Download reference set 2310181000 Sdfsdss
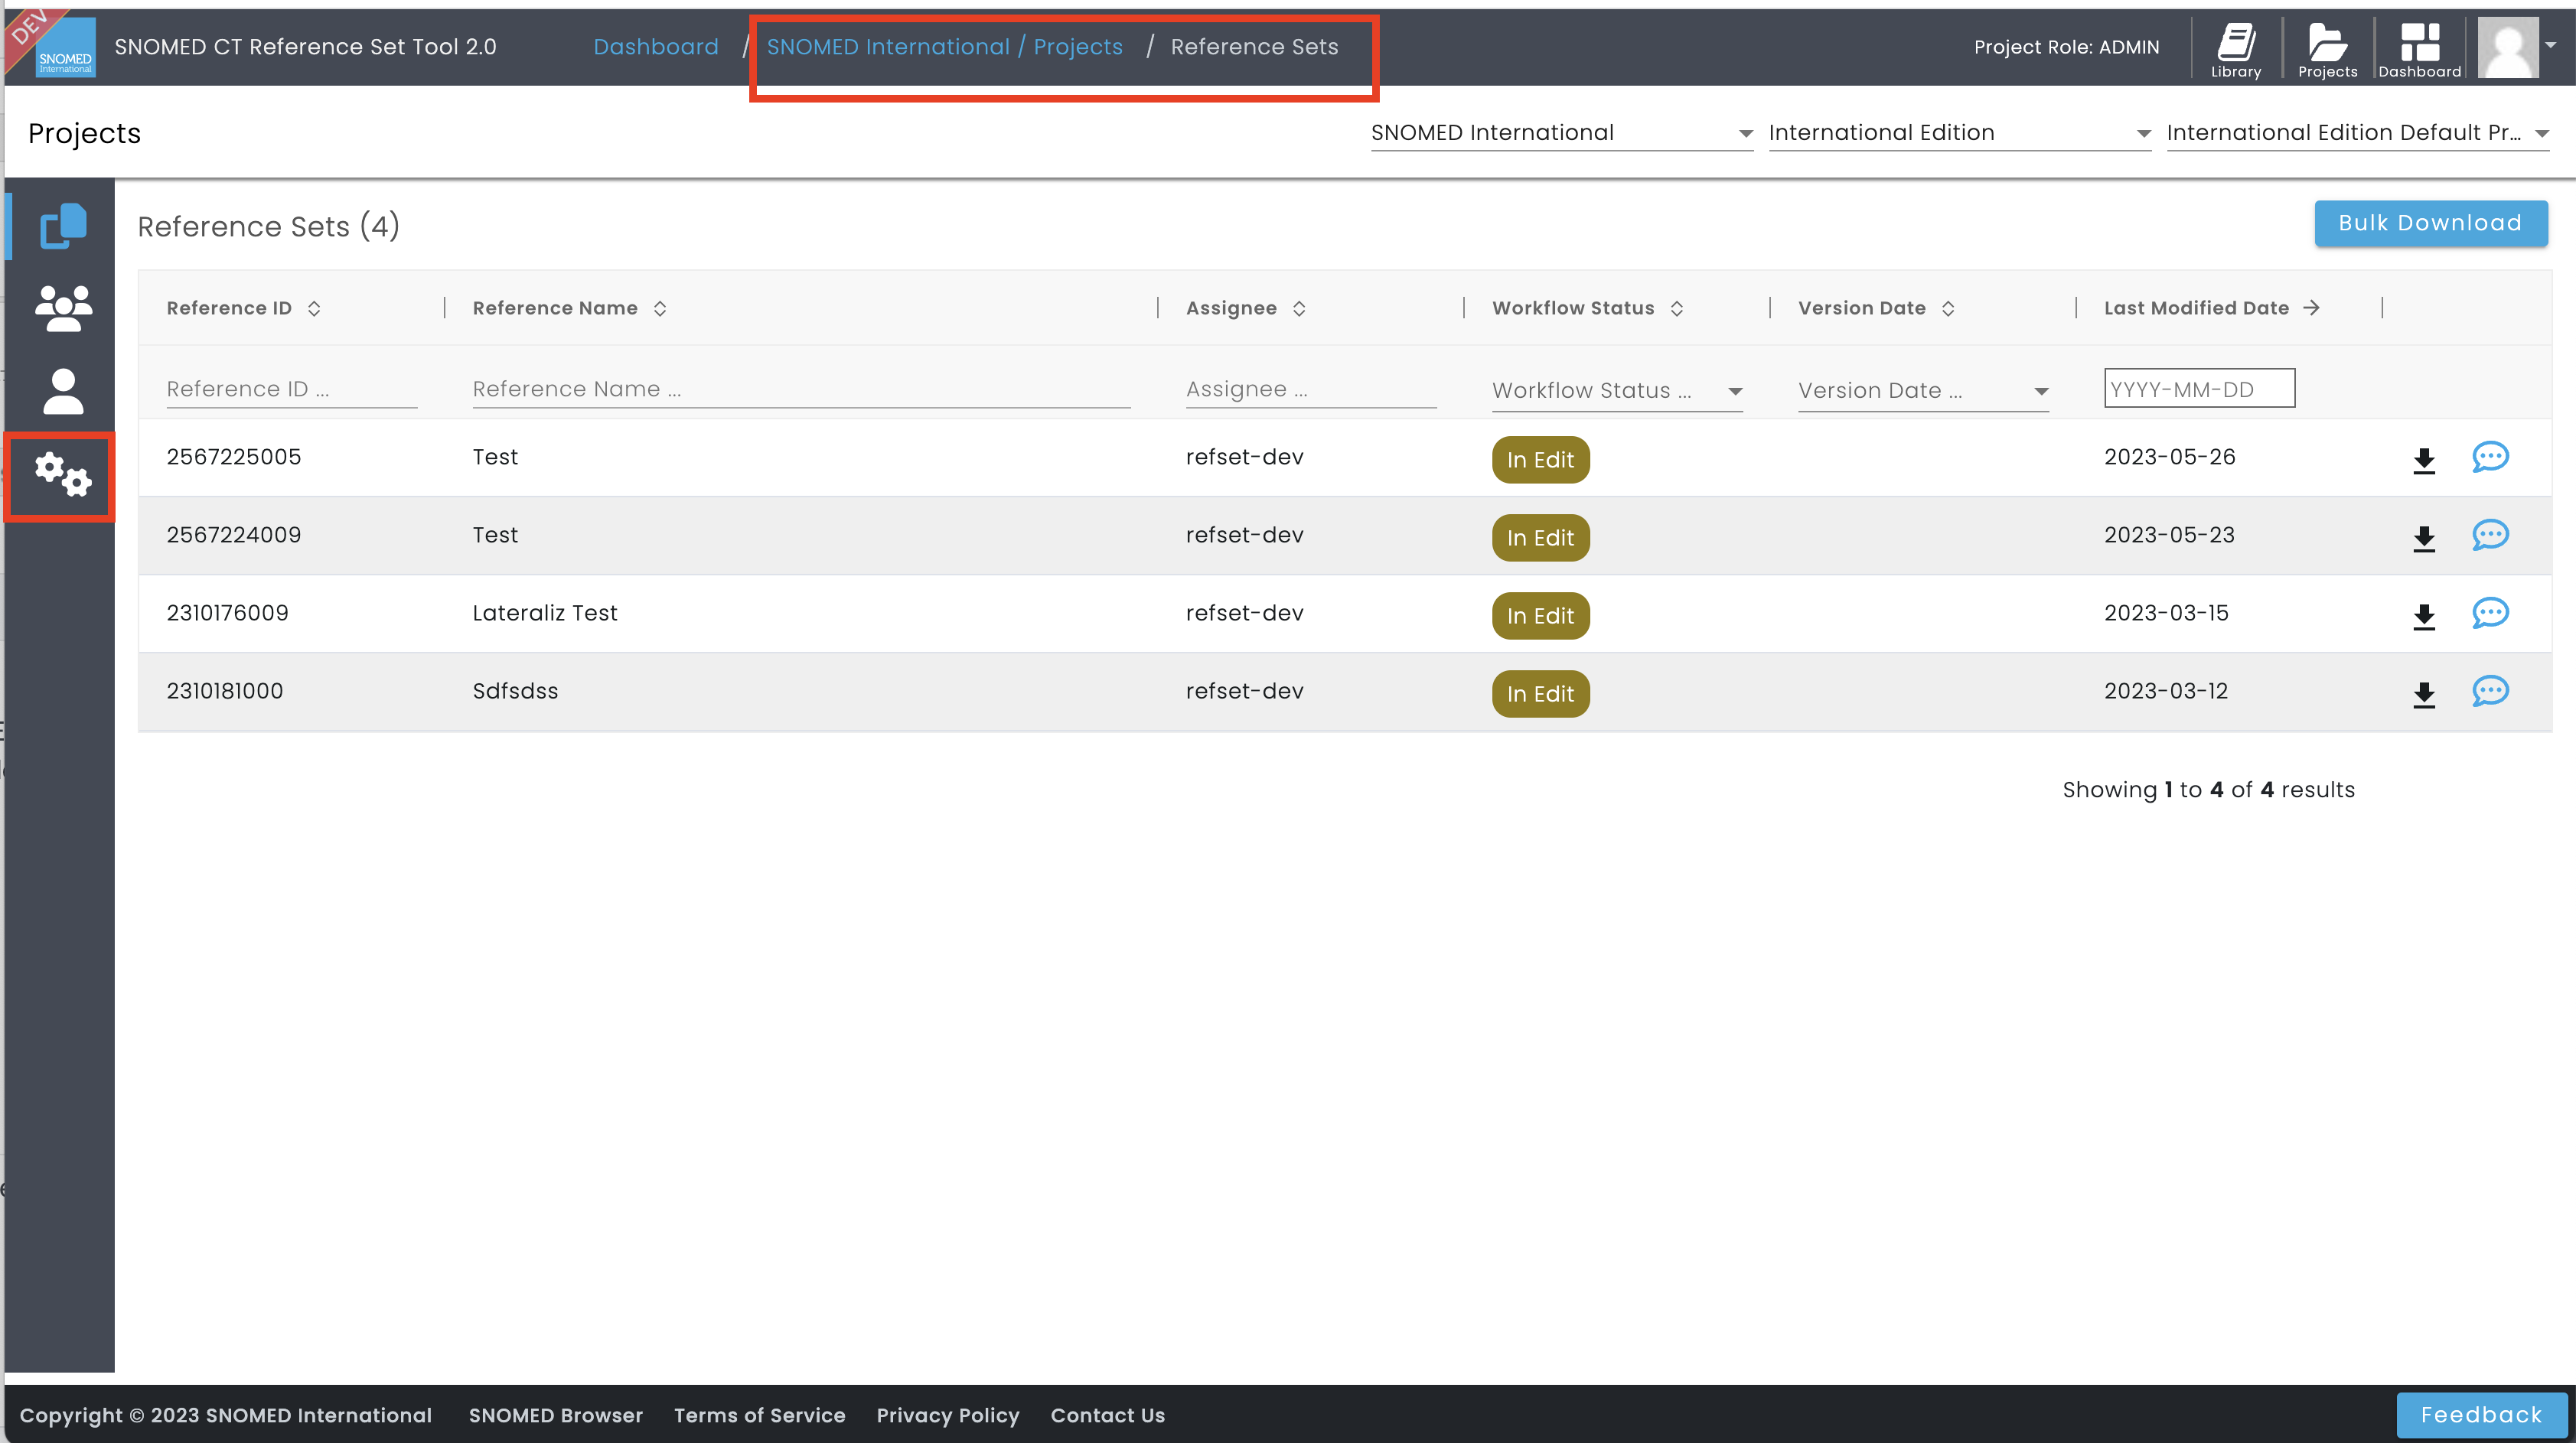The image size is (2576, 1443). [x=2424, y=694]
